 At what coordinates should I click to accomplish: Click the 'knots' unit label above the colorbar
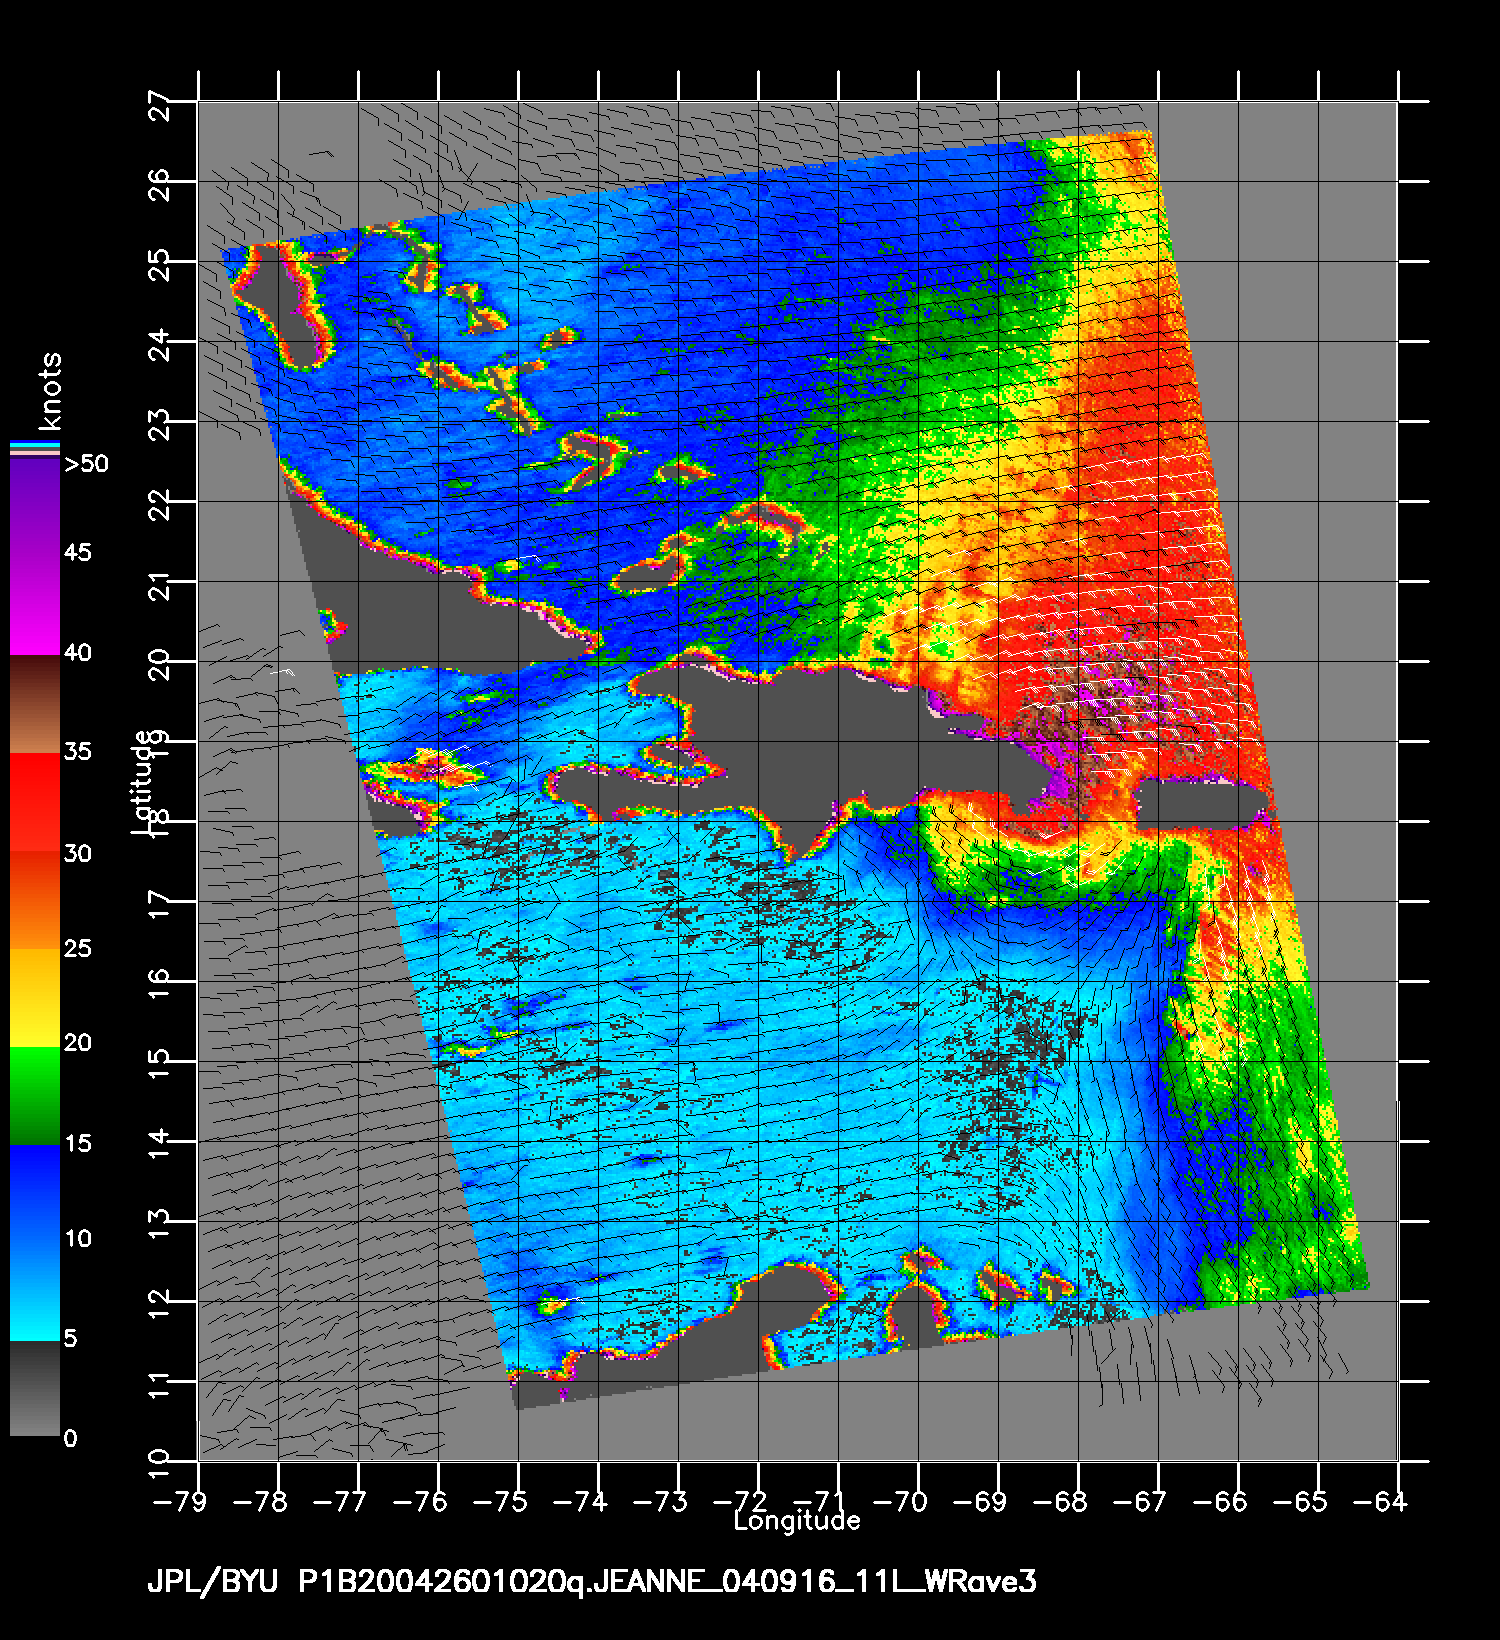pyautogui.click(x=50, y=391)
